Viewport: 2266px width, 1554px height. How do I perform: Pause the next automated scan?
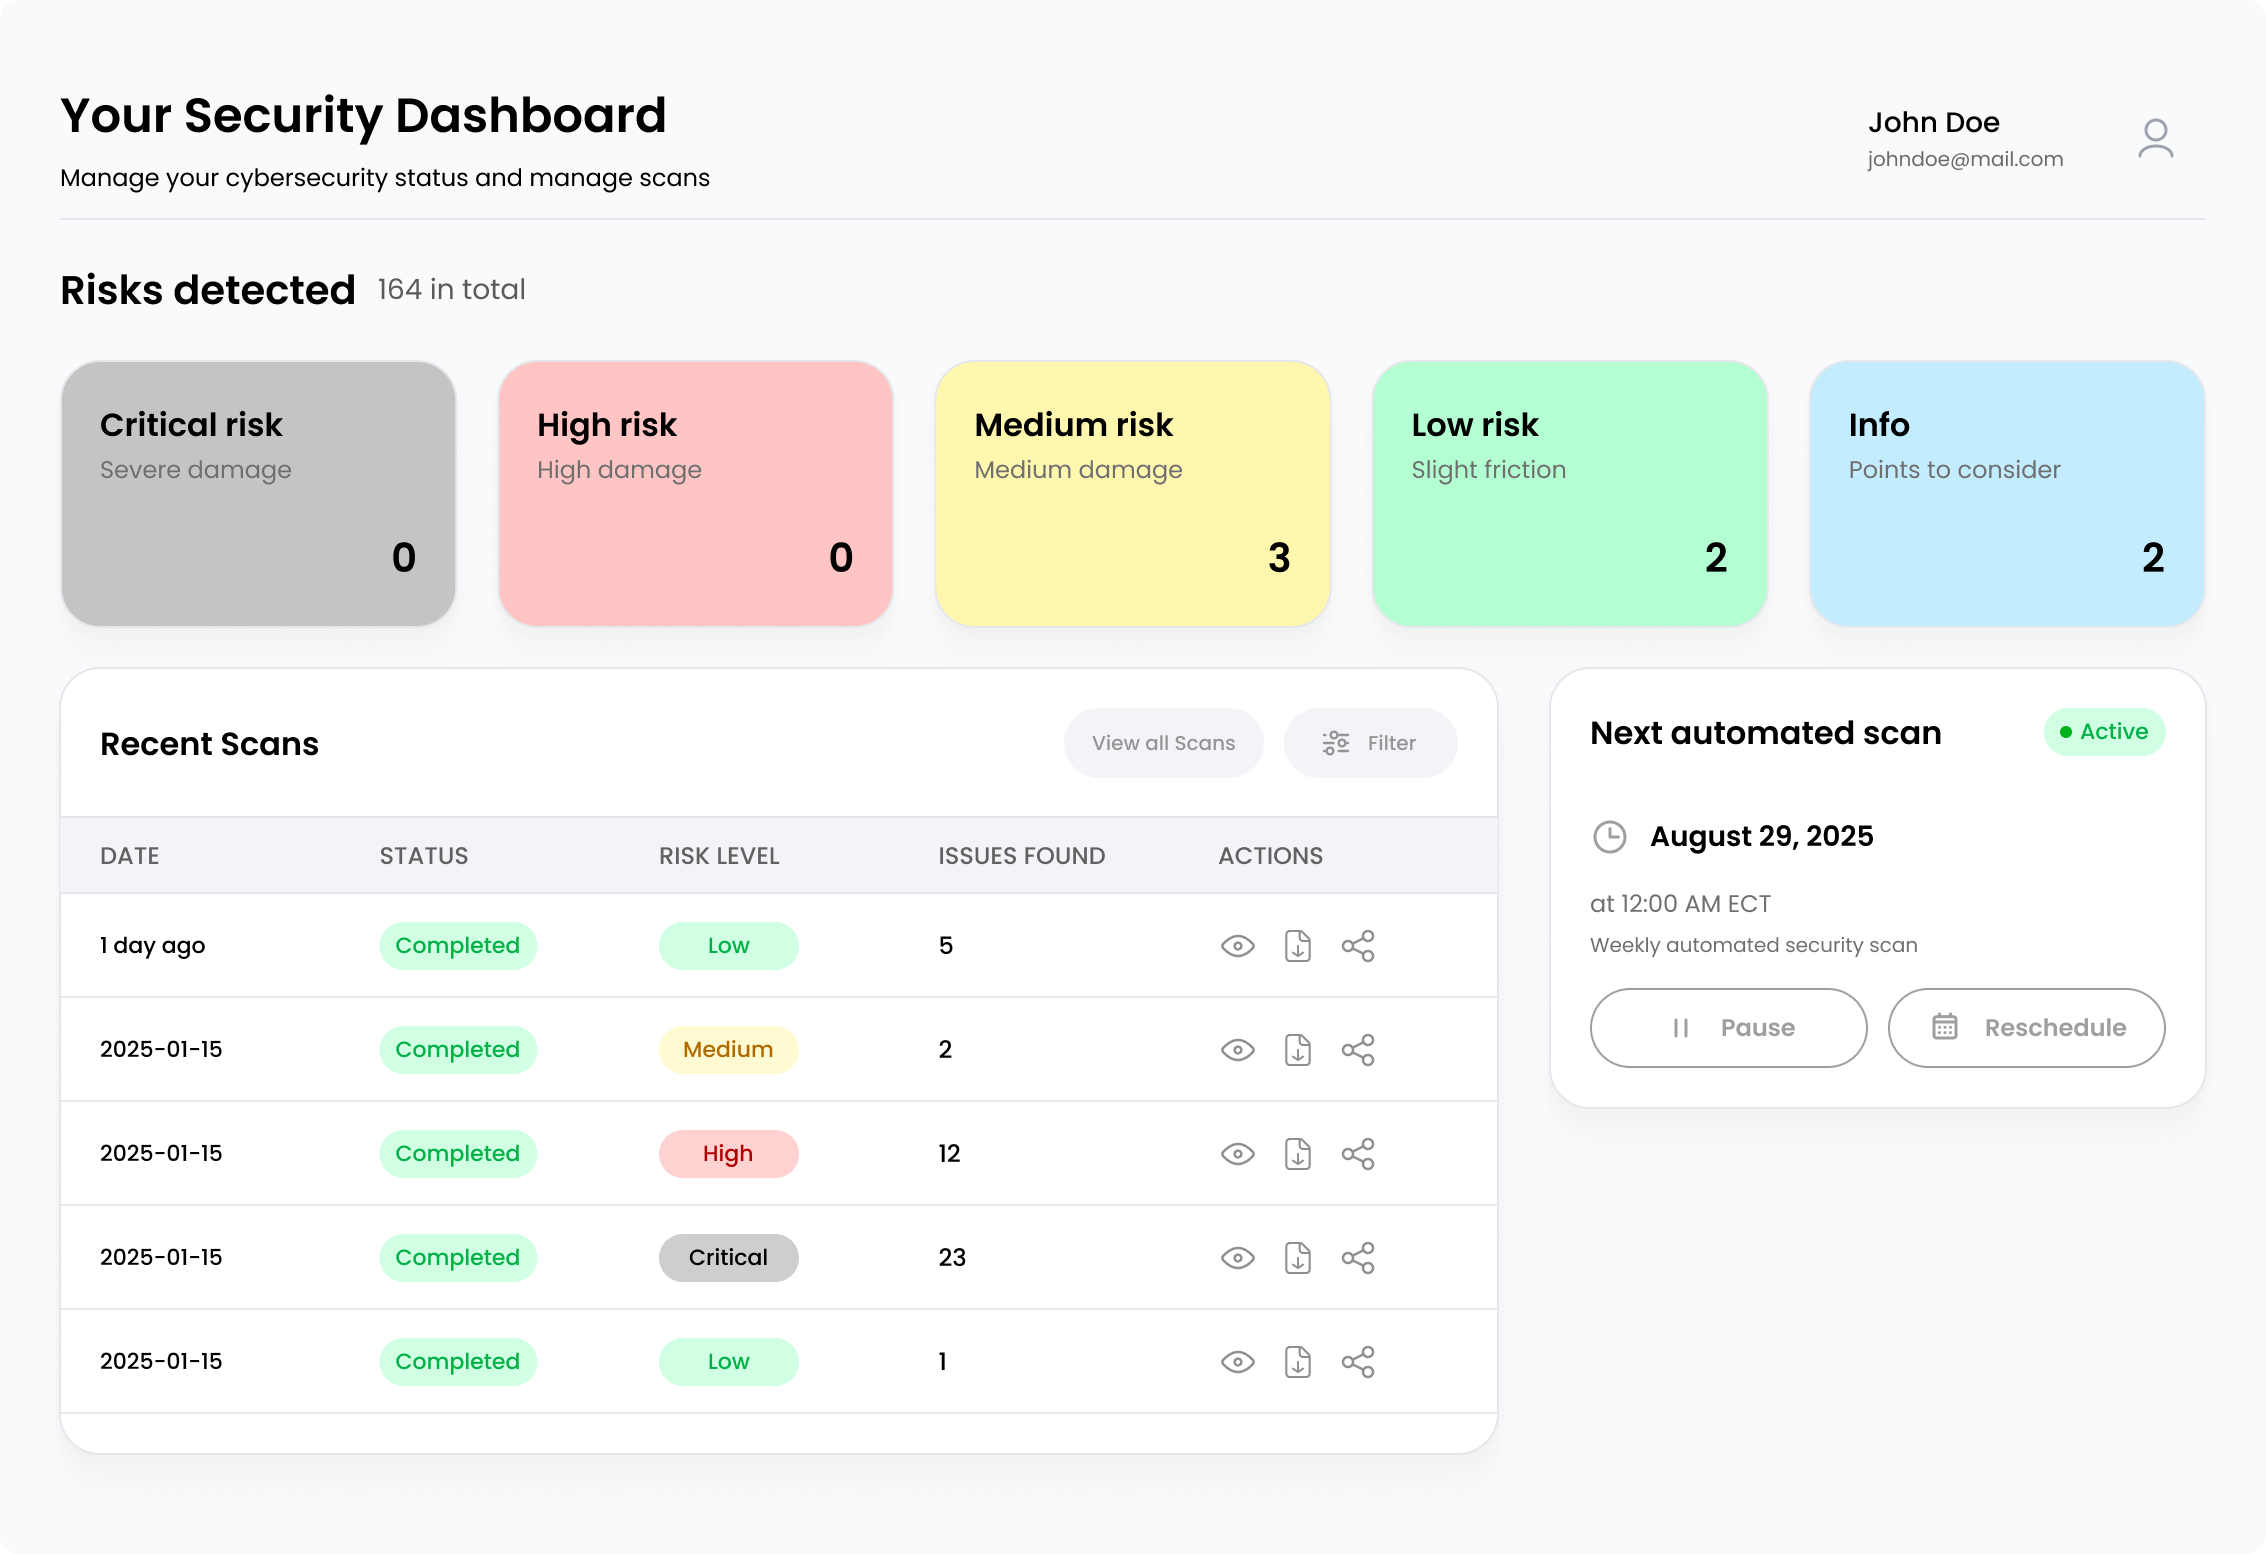coord(1728,1028)
